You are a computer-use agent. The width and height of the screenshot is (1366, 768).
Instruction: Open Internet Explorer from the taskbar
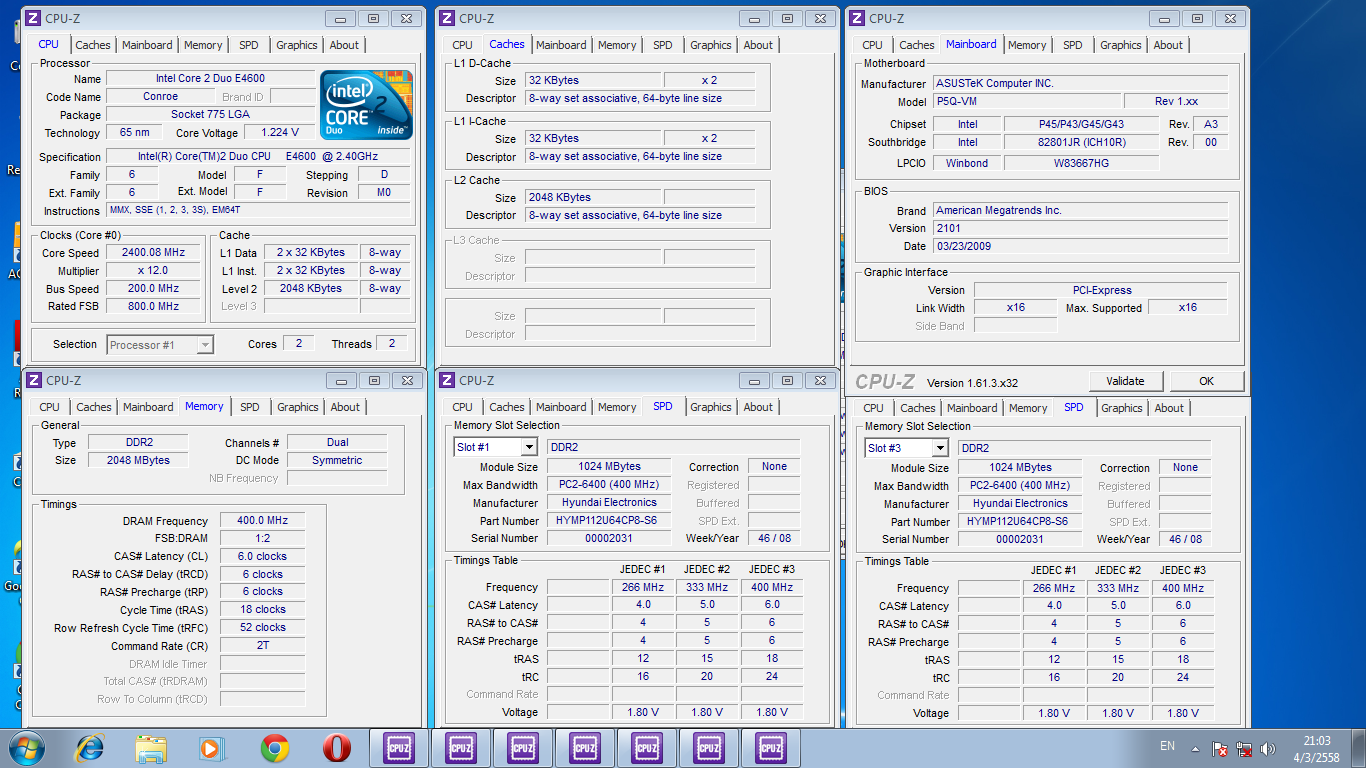(x=90, y=747)
